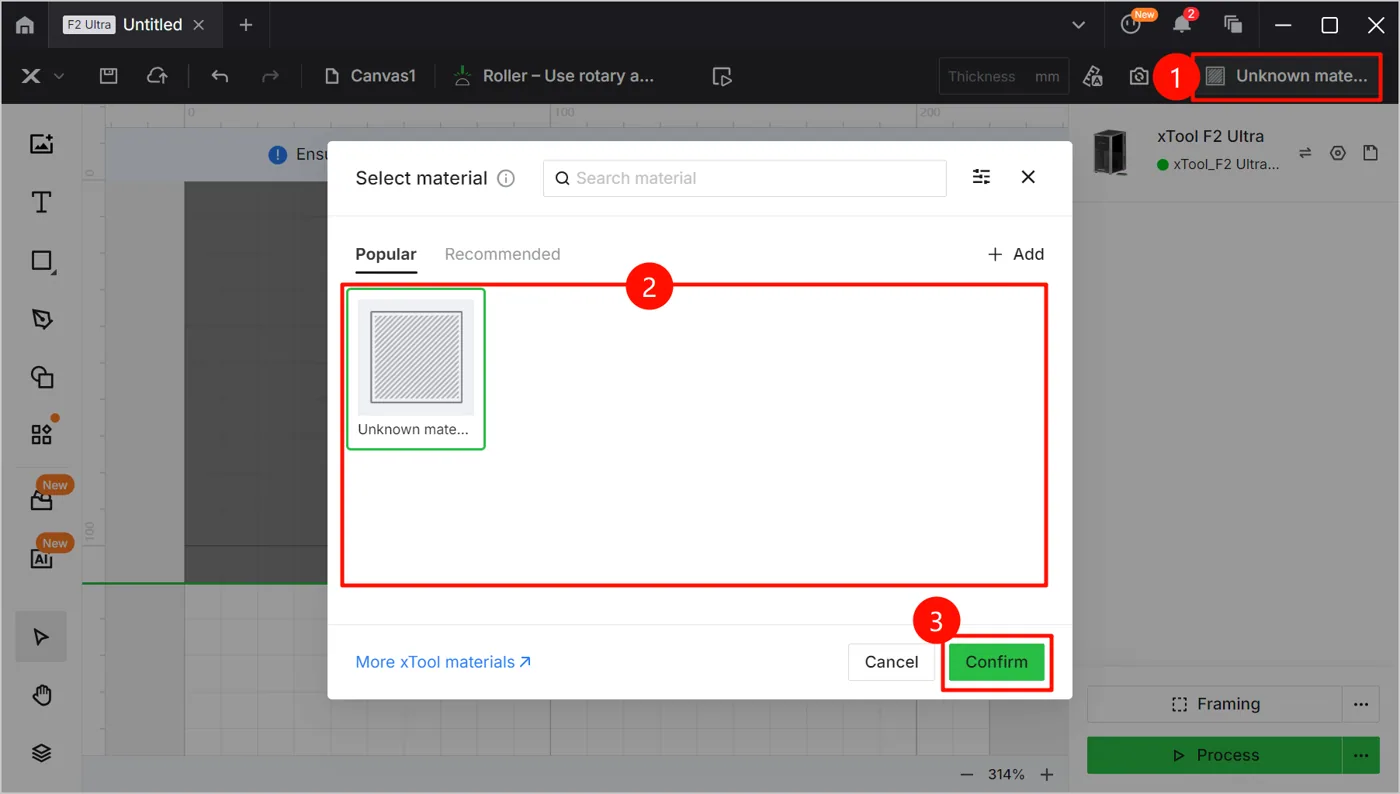Close the Select material dialog
The width and height of the screenshot is (1400, 794).
pyautogui.click(x=1028, y=177)
